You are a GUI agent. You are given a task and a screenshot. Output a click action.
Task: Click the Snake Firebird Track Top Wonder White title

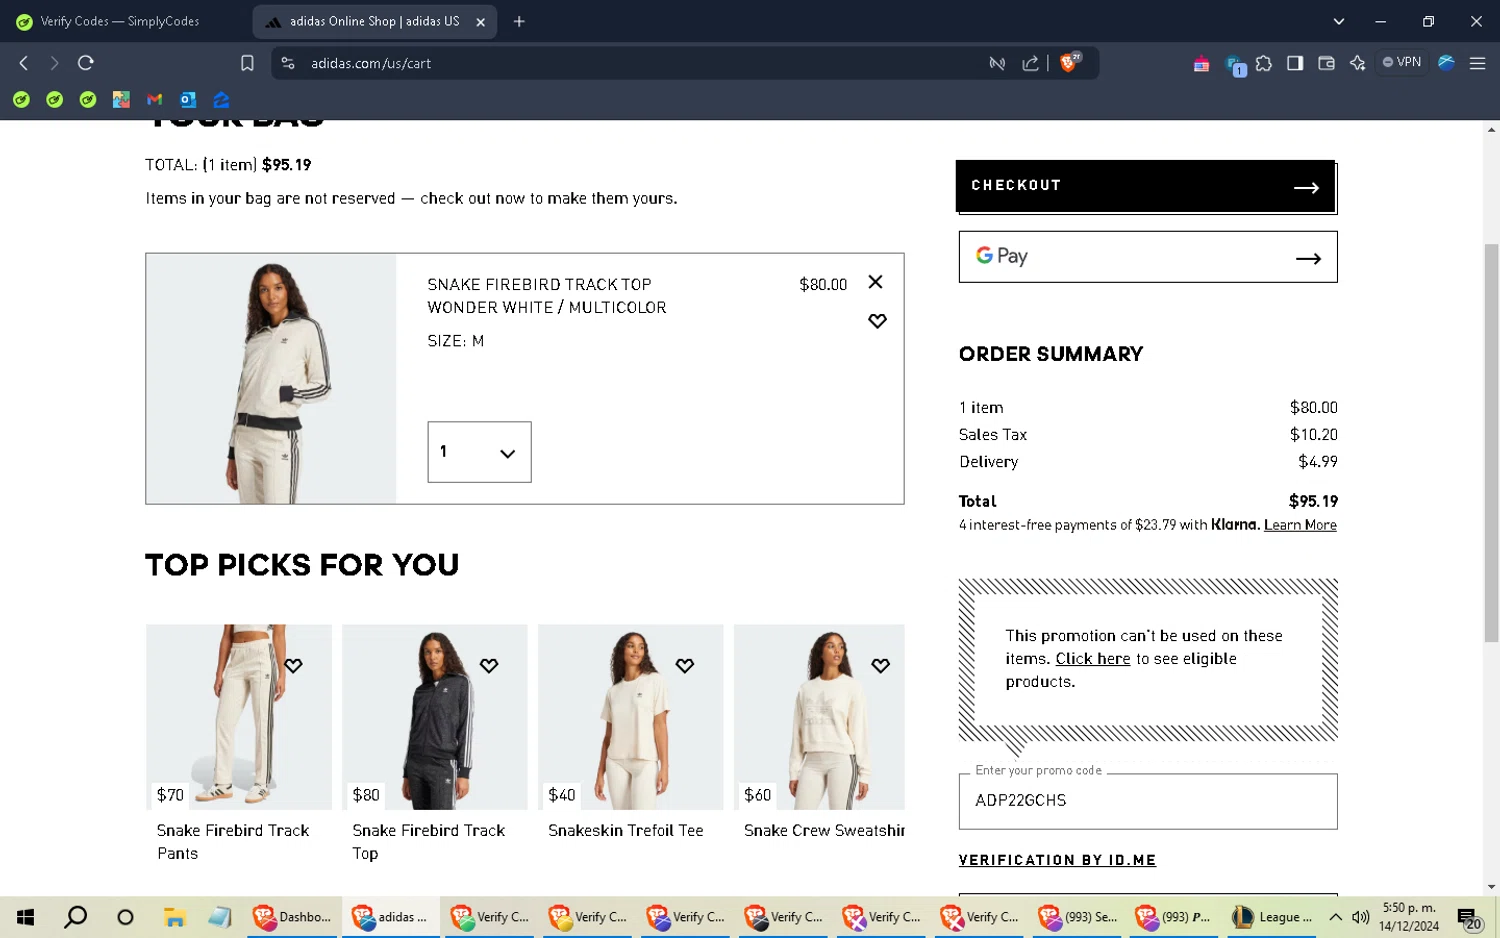[x=547, y=296]
